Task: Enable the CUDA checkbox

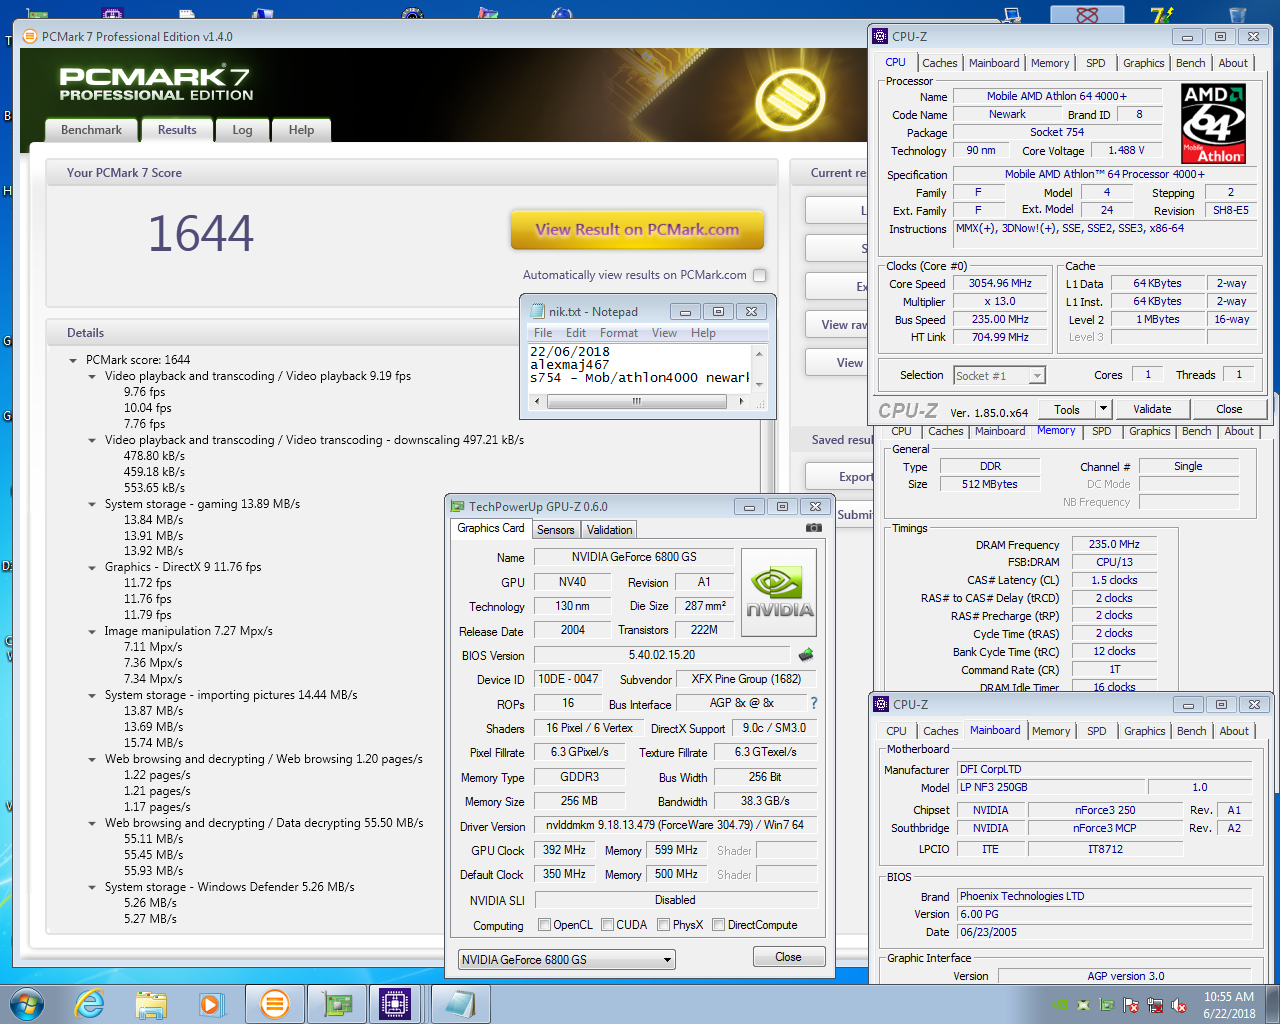Action: pyautogui.click(x=608, y=925)
